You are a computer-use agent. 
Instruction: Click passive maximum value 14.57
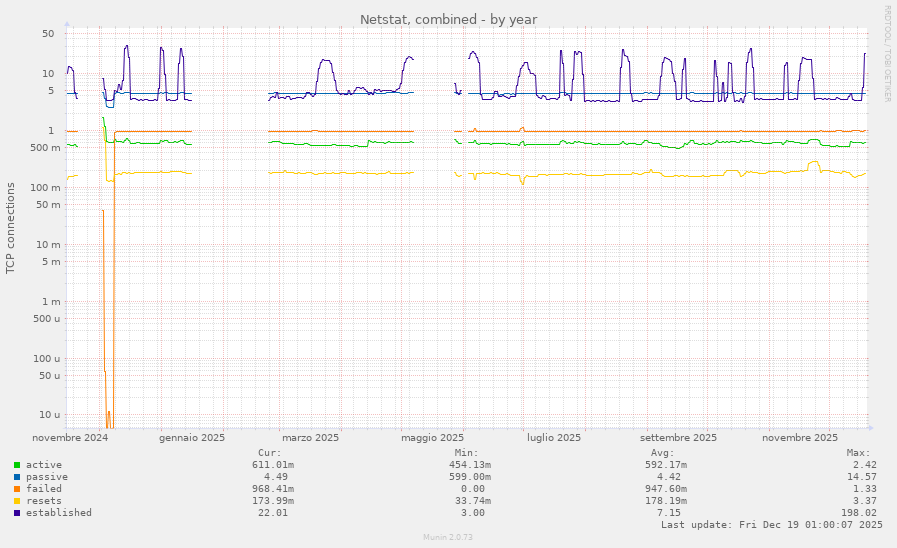point(862,477)
